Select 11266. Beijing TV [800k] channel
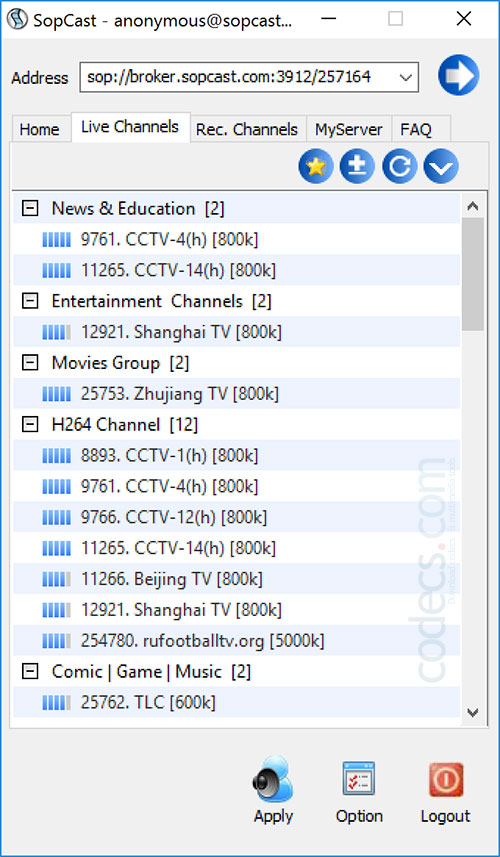This screenshot has width=500, height=857. point(172,579)
